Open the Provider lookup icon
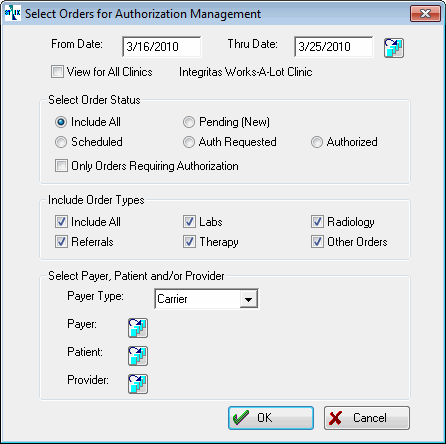The height and width of the screenshot is (444, 446). [138, 384]
